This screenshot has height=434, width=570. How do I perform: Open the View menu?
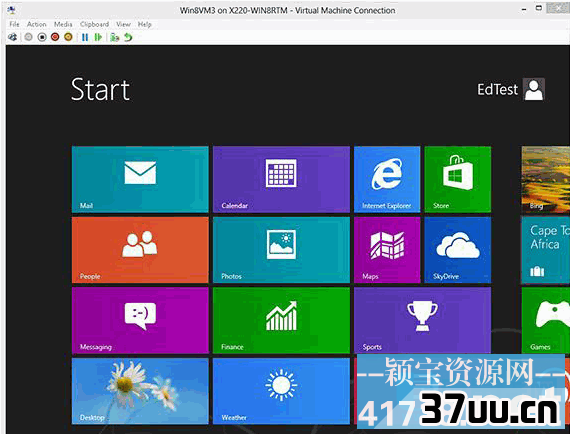click(123, 24)
